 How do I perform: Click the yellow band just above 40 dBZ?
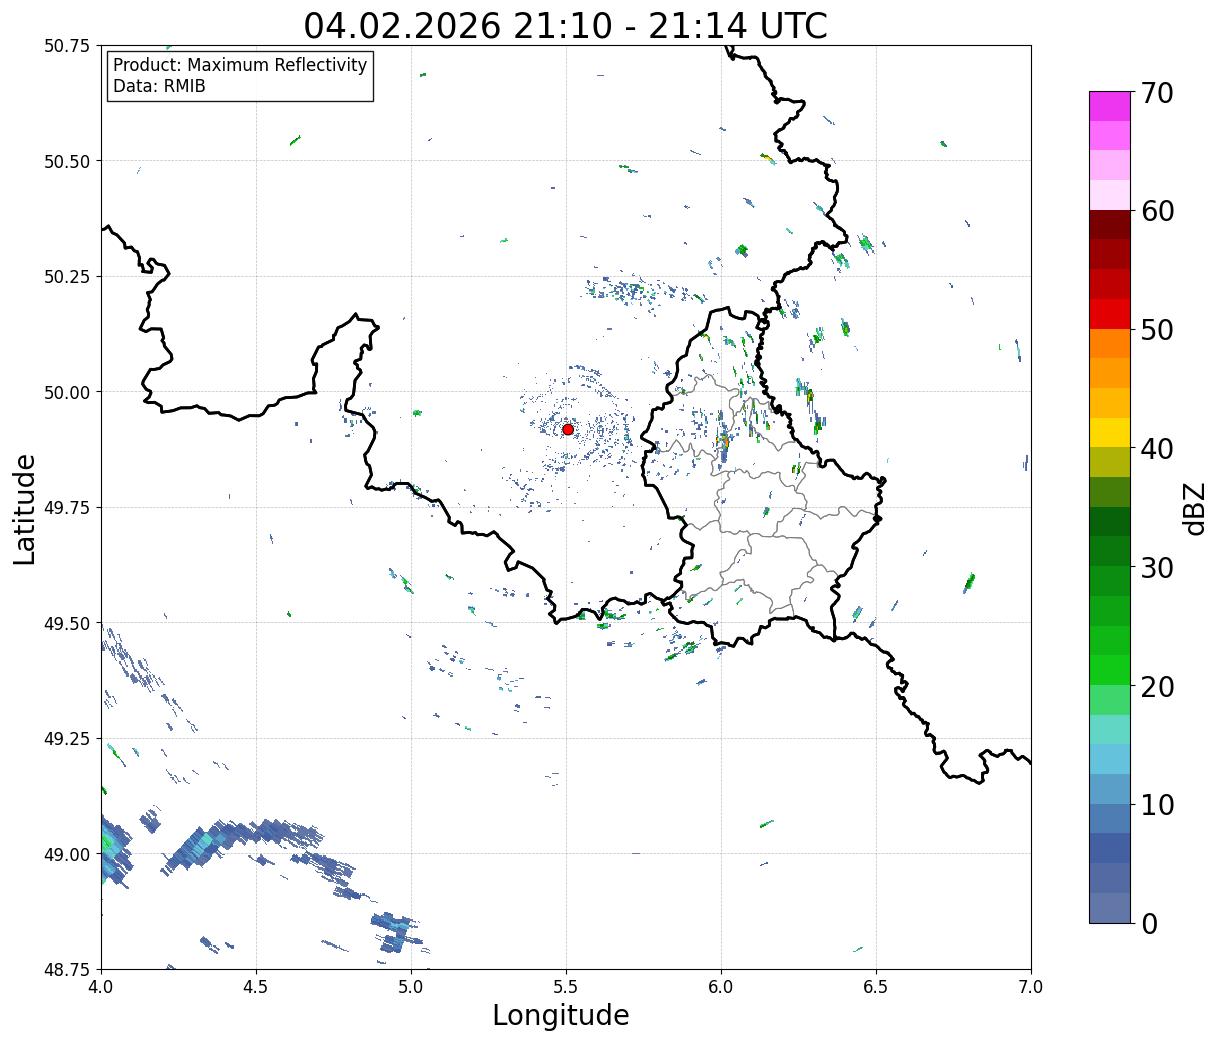tap(1110, 432)
